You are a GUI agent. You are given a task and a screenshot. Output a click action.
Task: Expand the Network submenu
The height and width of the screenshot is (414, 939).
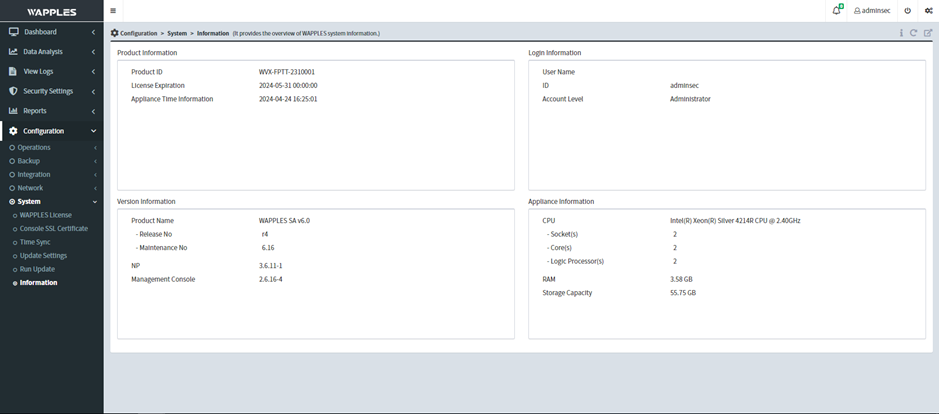[30, 188]
